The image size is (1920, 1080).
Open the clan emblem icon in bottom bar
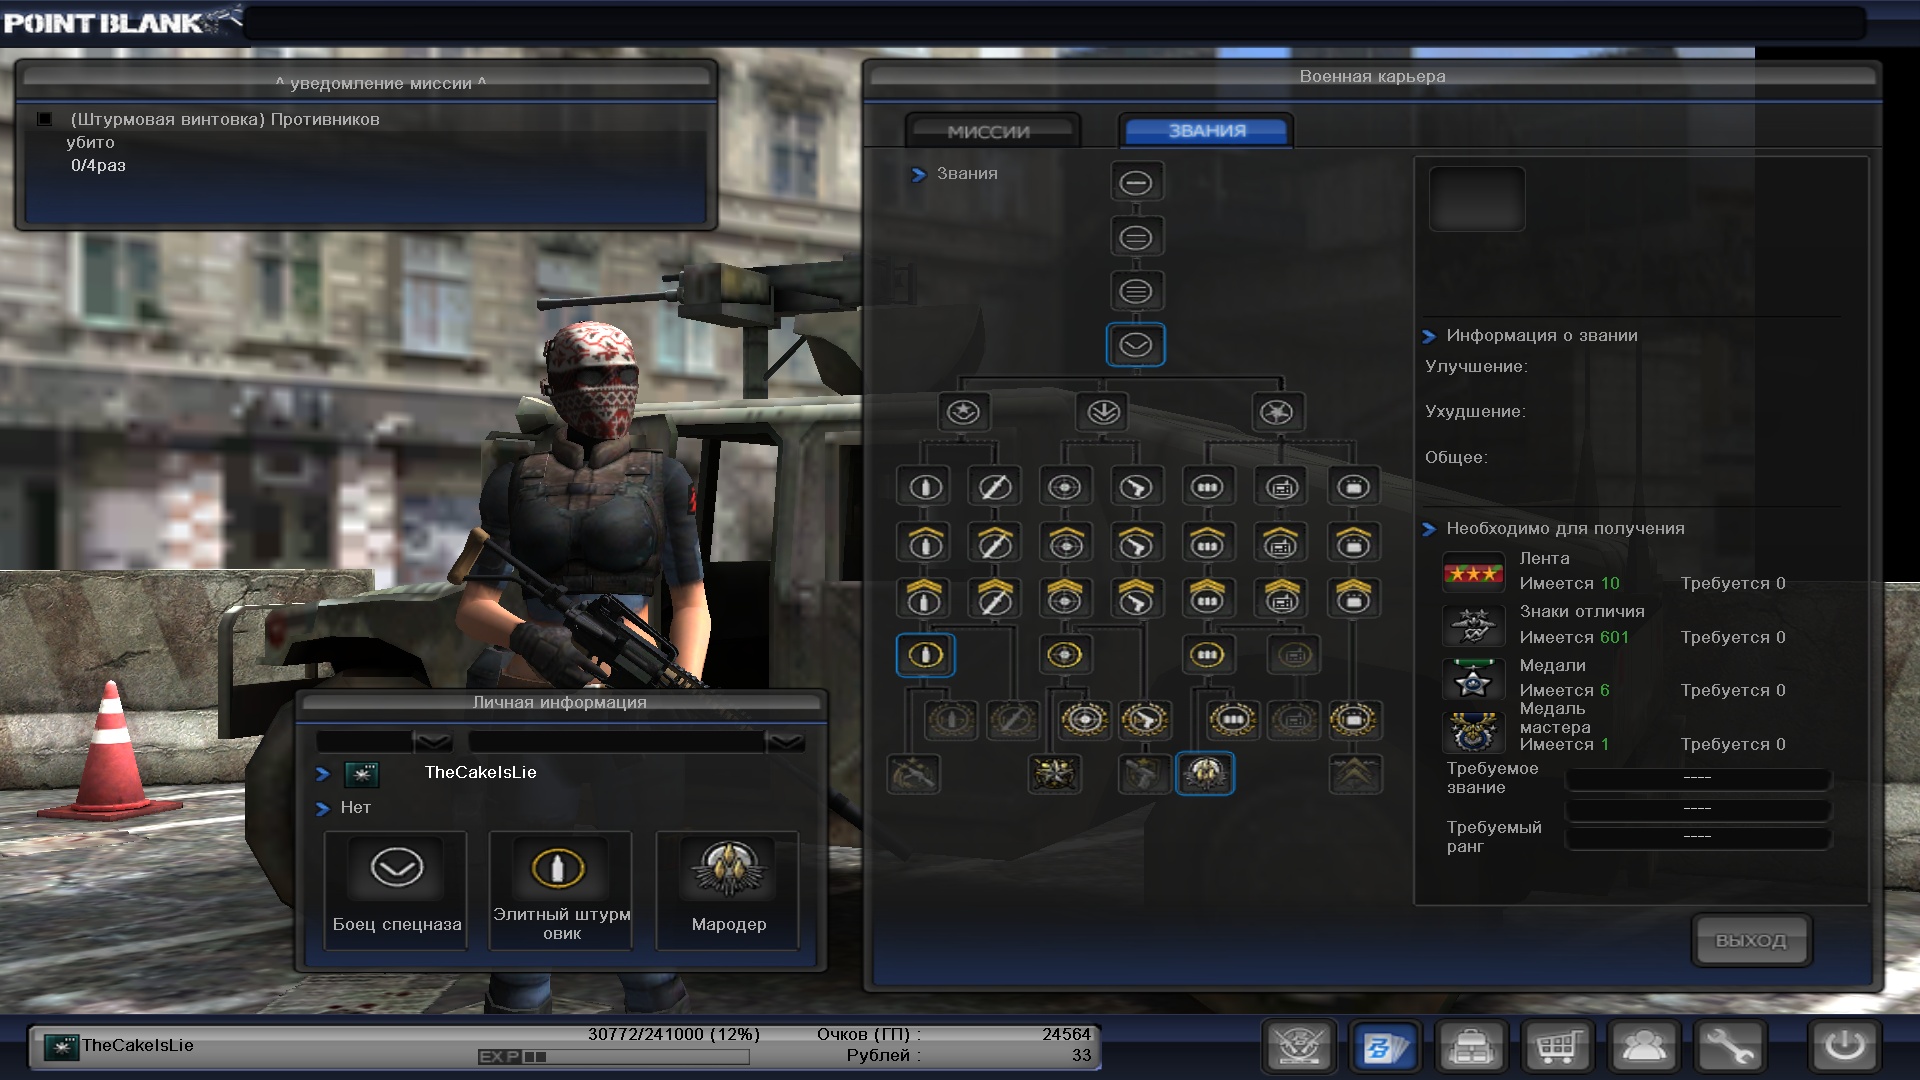point(1299,1047)
